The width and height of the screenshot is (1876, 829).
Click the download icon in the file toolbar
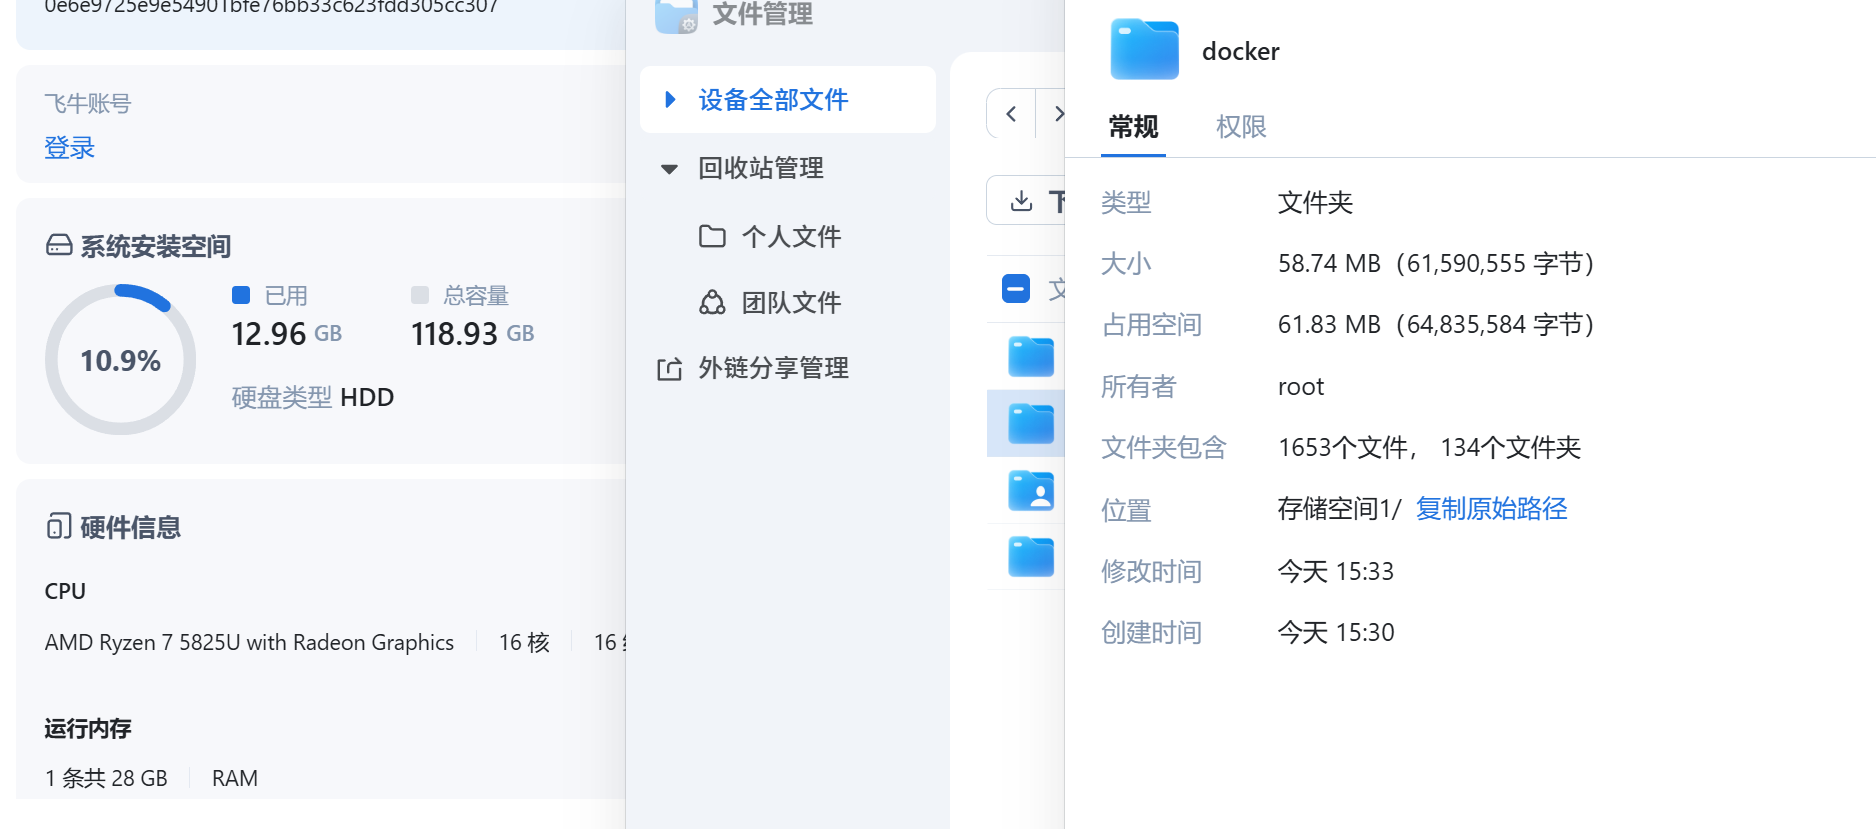click(1021, 201)
